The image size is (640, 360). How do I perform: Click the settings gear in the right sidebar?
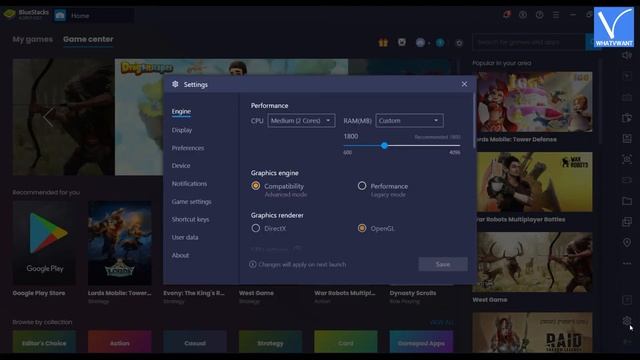pos(627,321)
